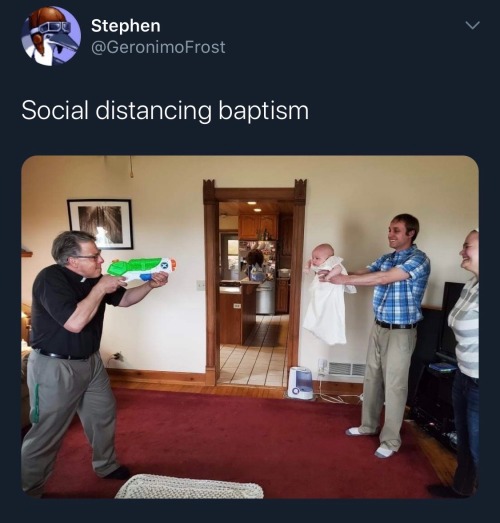Open the display name Stephen
This screenshot has width=500, height=523.
[x=126, y=26]
